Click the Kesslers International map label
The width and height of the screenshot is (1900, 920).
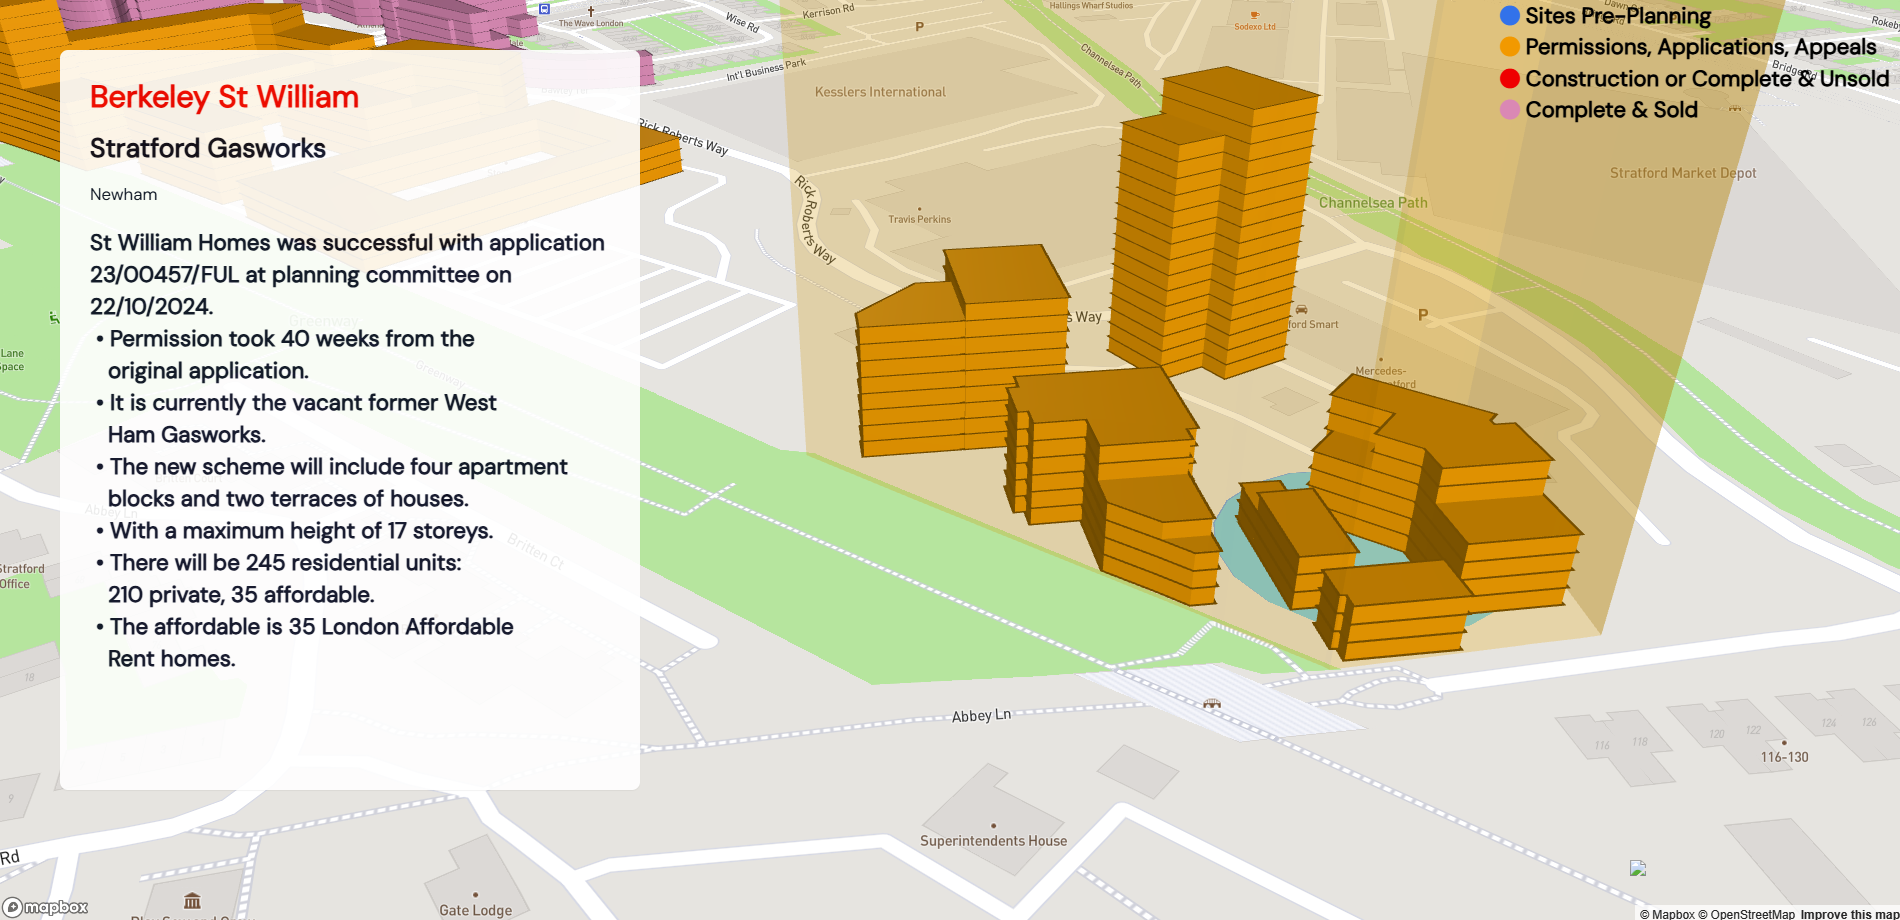tap(880, 92)
